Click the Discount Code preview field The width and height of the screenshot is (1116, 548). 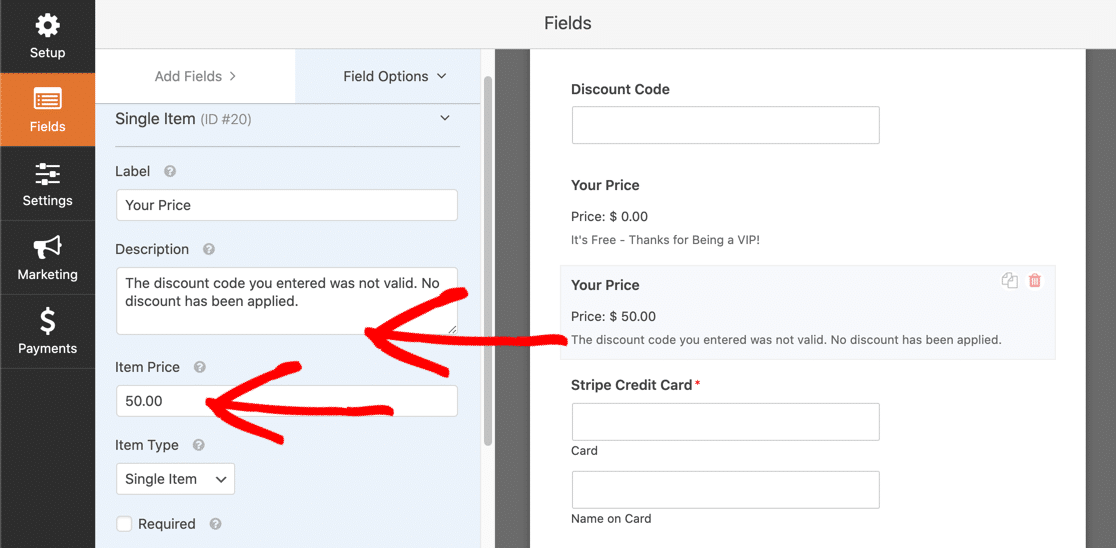(x=725, y=125)
